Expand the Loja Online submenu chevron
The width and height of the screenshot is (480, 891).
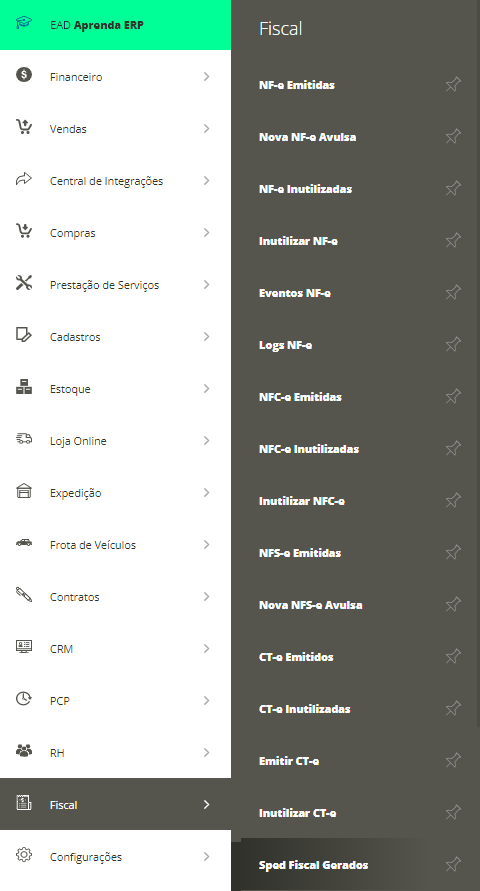click(x=207, y=440)
